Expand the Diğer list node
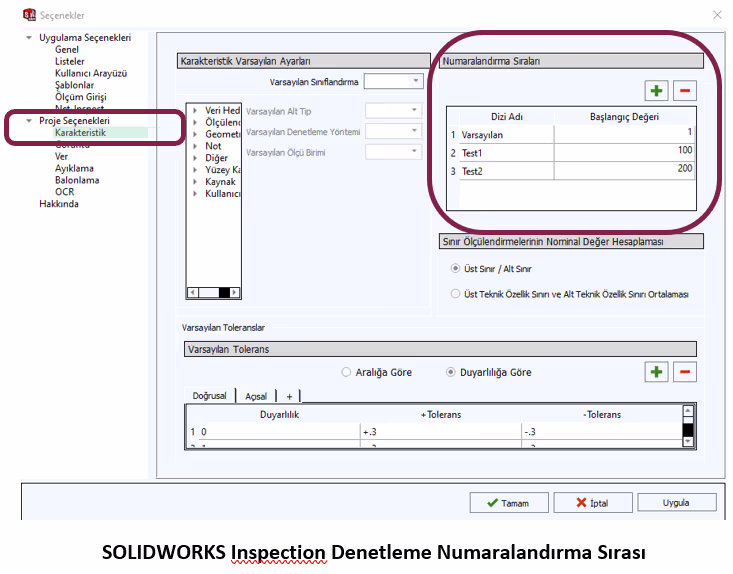The height and width of the screenshot is (574, 733). coord(194,158)
